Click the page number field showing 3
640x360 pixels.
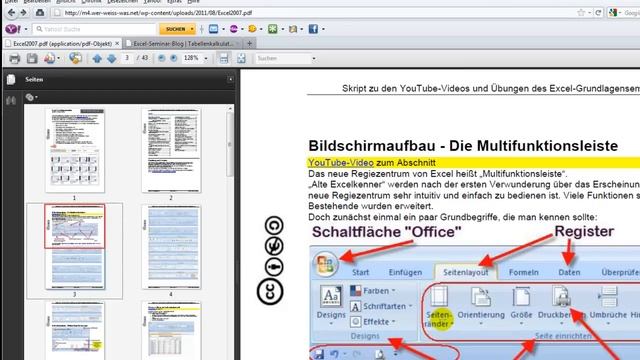(127, 58)
